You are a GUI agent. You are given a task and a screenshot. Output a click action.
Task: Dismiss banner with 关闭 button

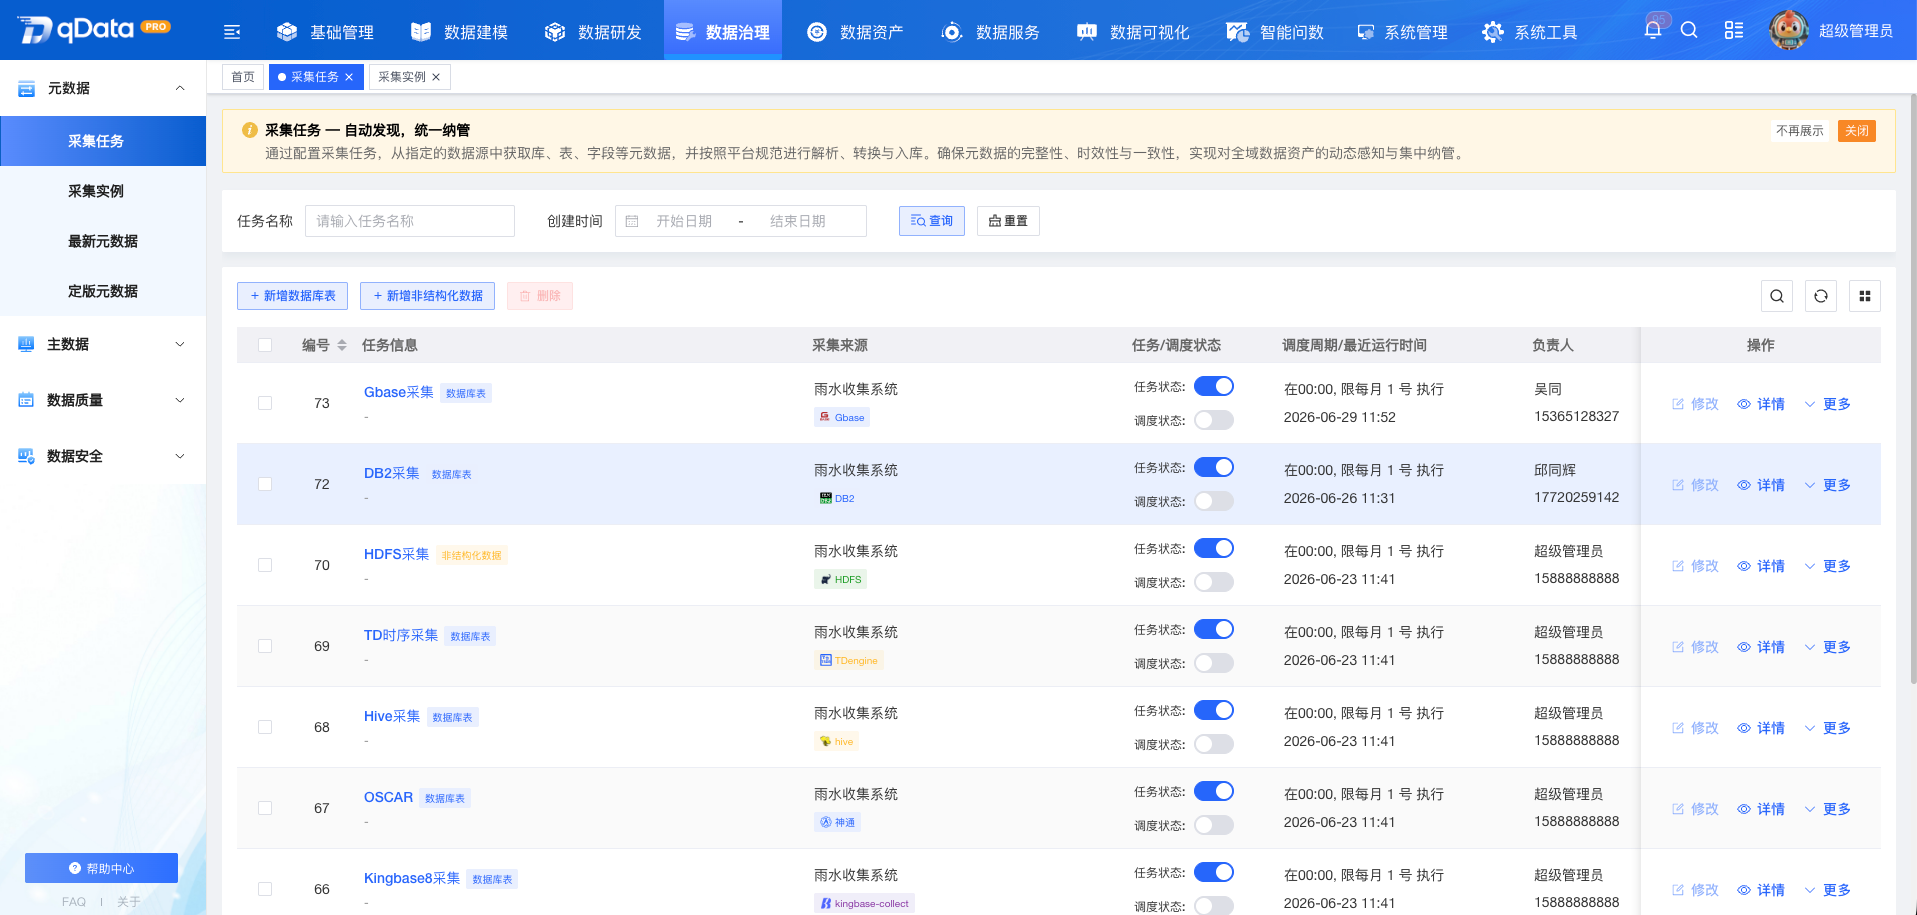pyautogui.click(x=1857, y=131)
